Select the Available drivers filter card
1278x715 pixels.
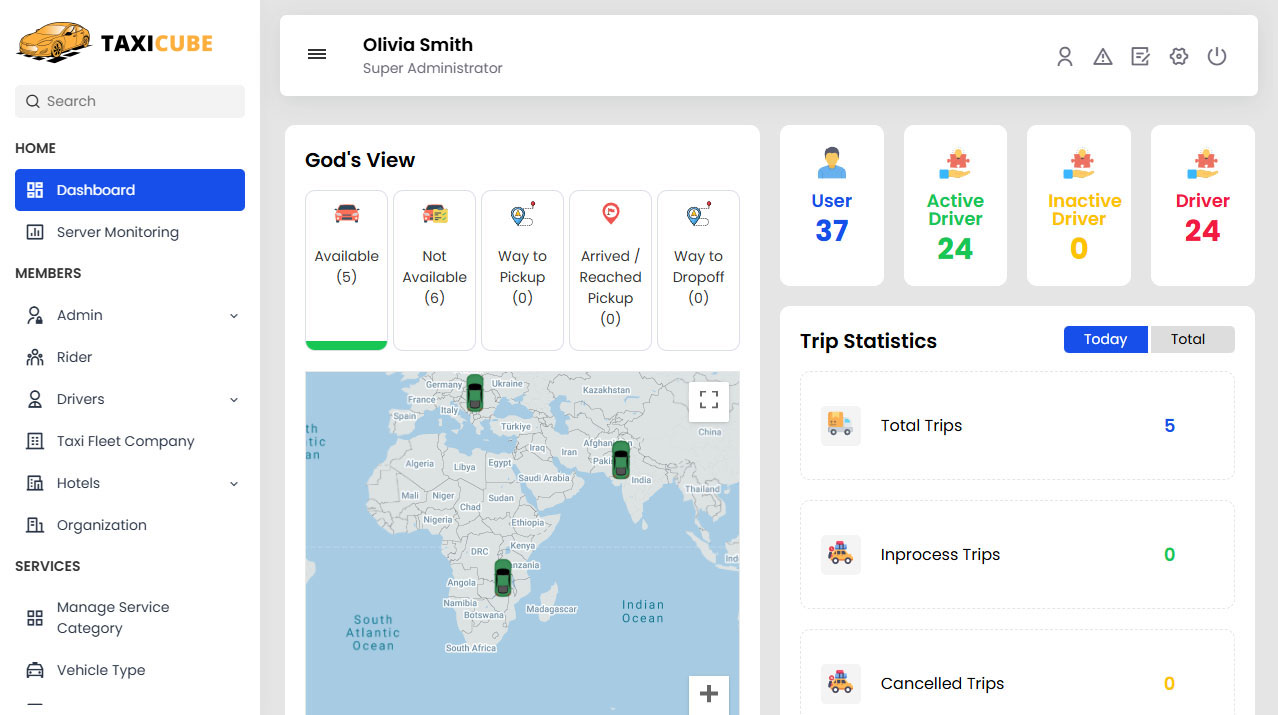(346, 269)
